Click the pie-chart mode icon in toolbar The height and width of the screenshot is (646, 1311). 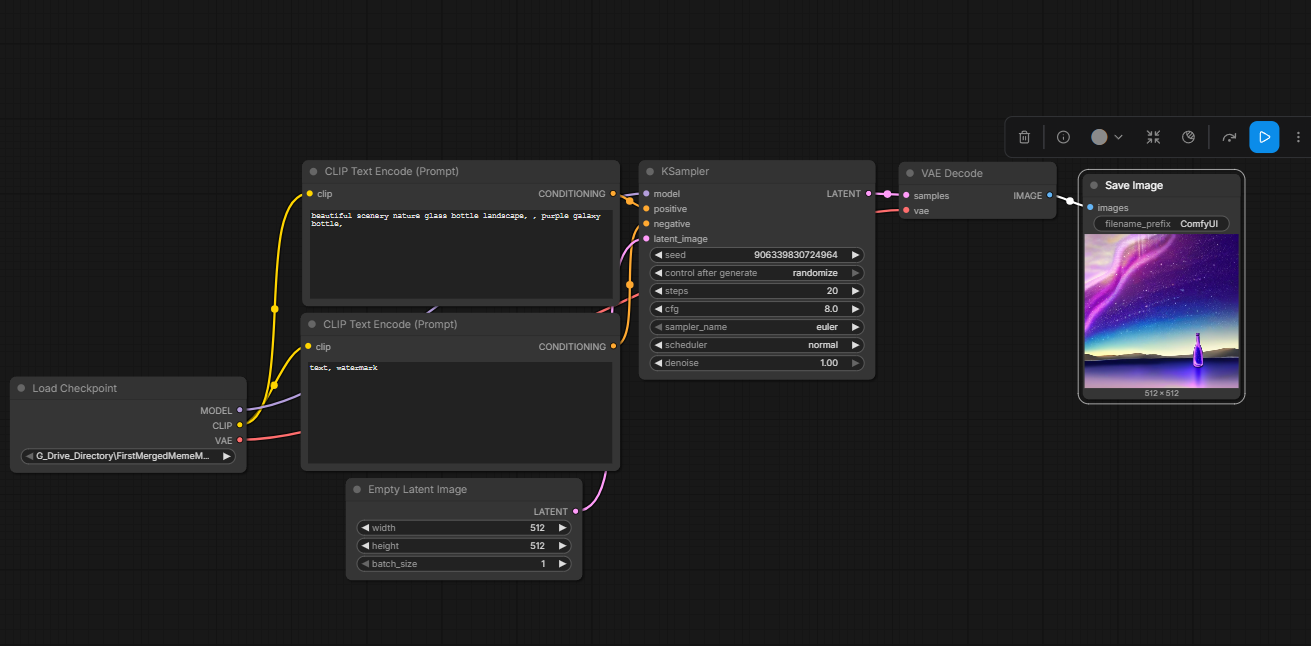[1188, 137]
